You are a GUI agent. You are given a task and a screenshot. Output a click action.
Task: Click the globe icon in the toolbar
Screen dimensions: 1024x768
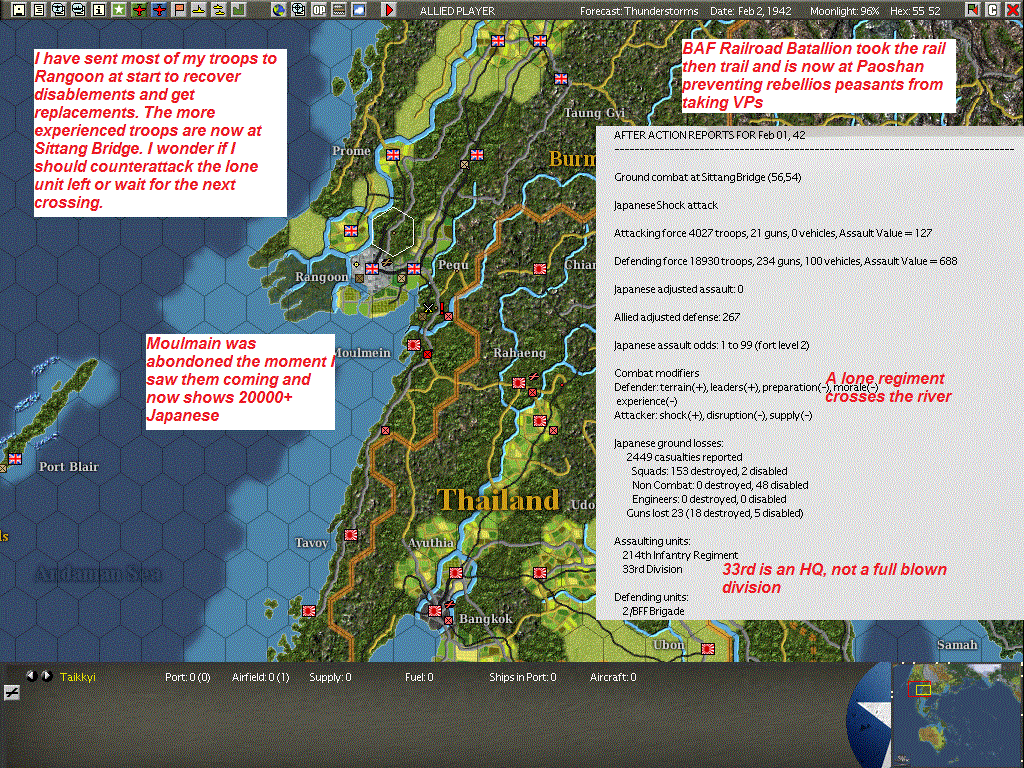[279, 9]
